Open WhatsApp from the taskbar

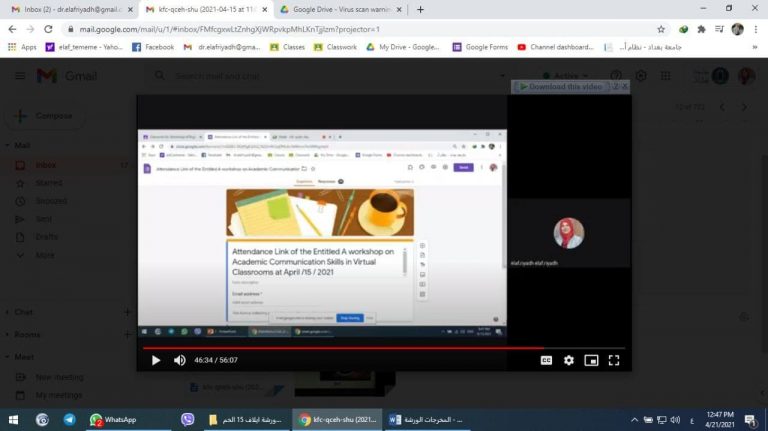tap(113, 420)
